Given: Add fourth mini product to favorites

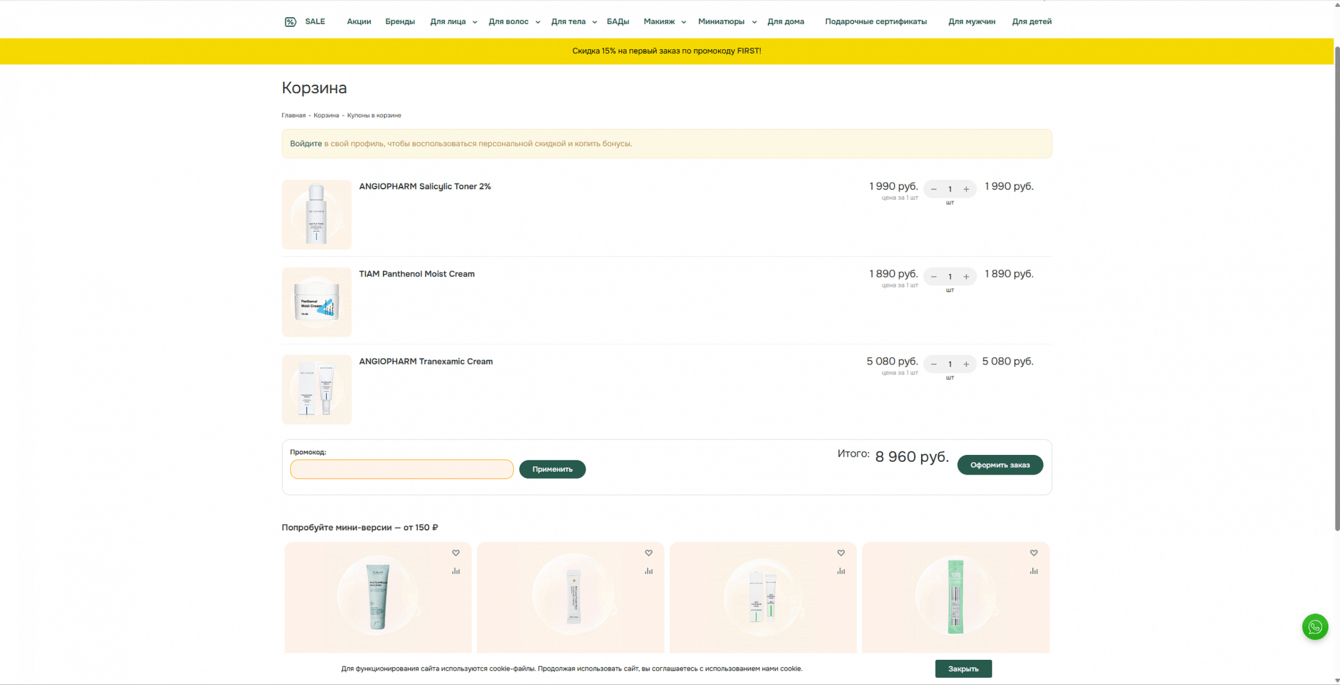Looking at the screenshot, I should 1034,553.
